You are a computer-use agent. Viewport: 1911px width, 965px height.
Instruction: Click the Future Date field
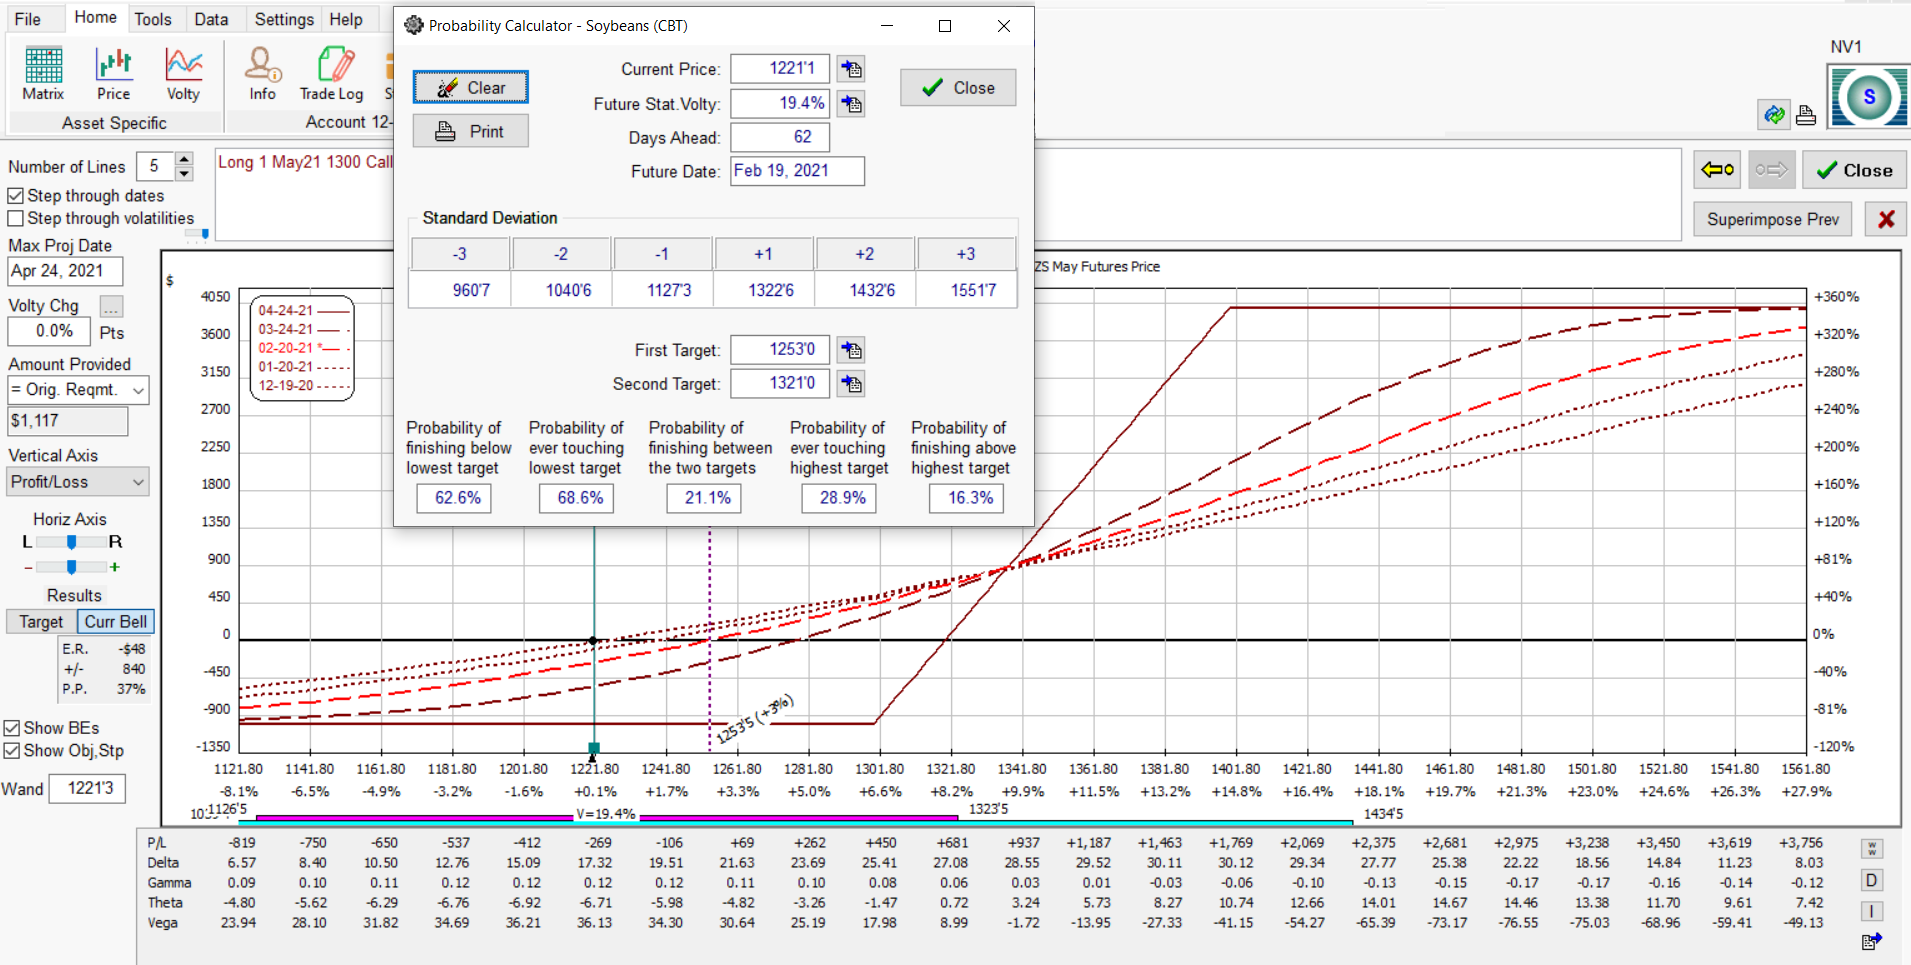[x=797, y=171]
